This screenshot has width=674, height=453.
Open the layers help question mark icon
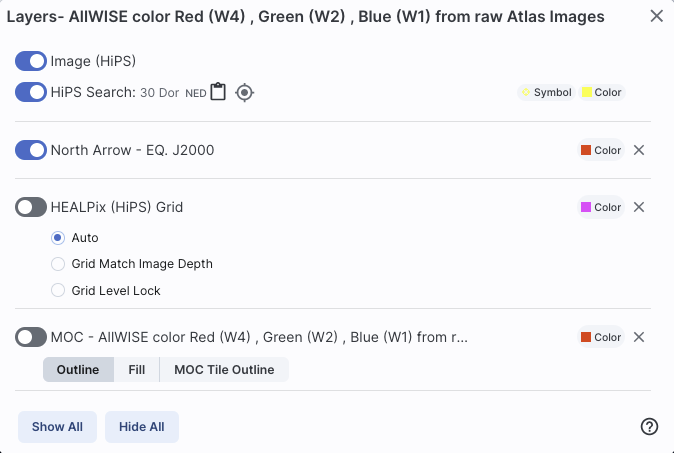pos(649,426)
